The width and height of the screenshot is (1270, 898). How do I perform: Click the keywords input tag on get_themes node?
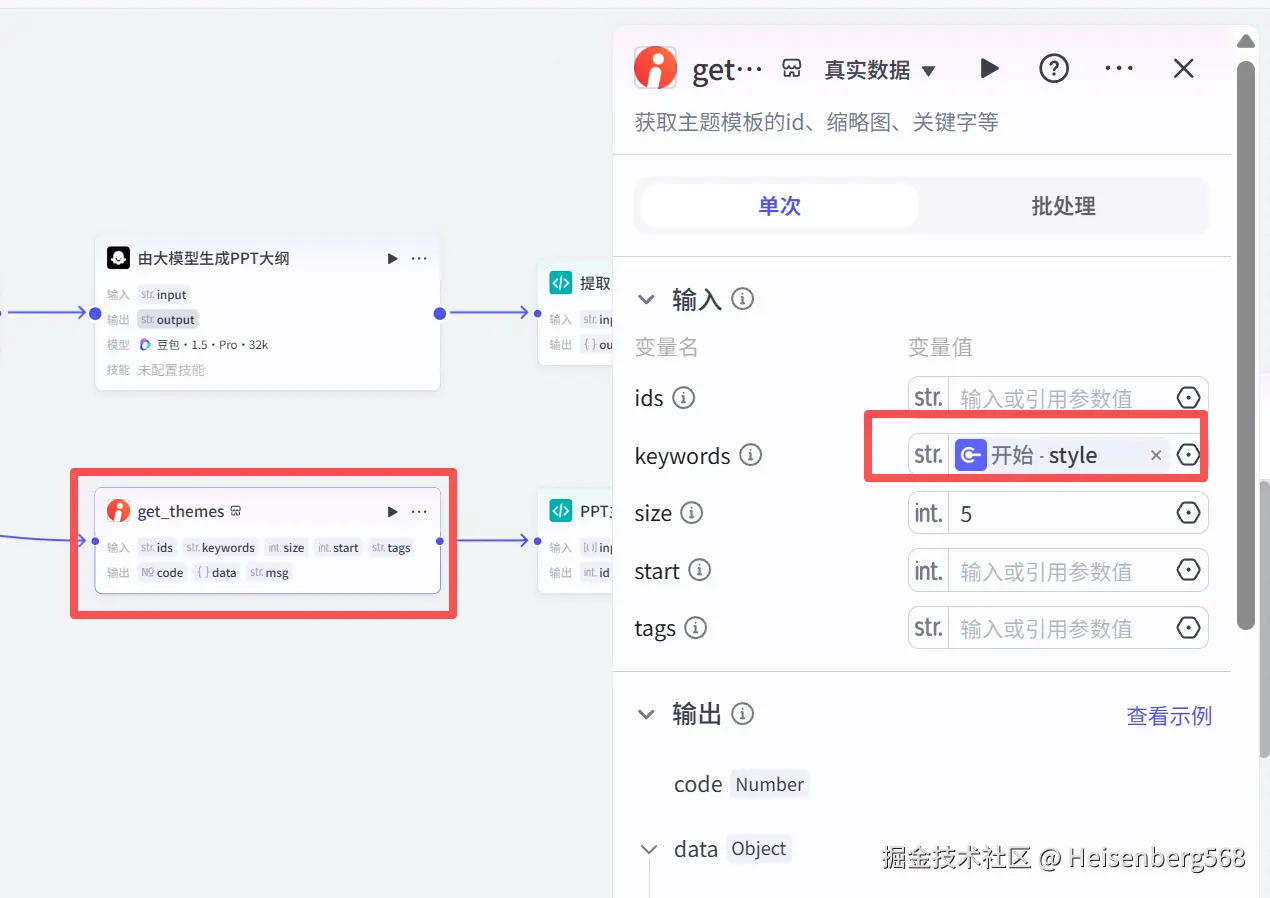click(x=220, y=548)
